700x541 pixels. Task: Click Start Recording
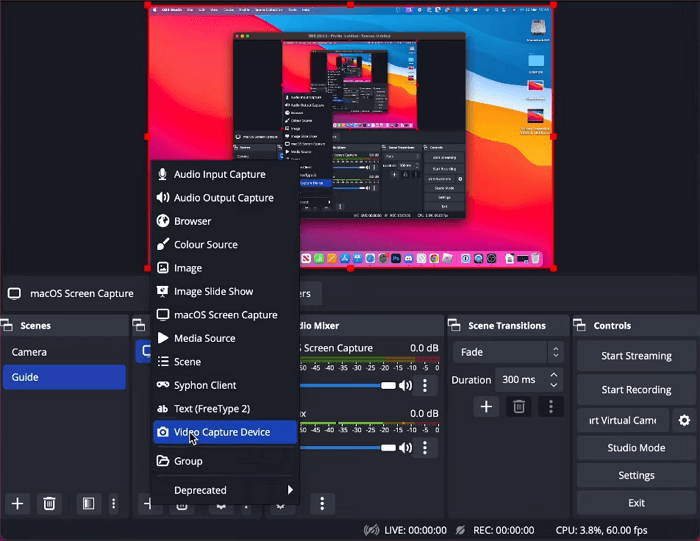point(636,390)
